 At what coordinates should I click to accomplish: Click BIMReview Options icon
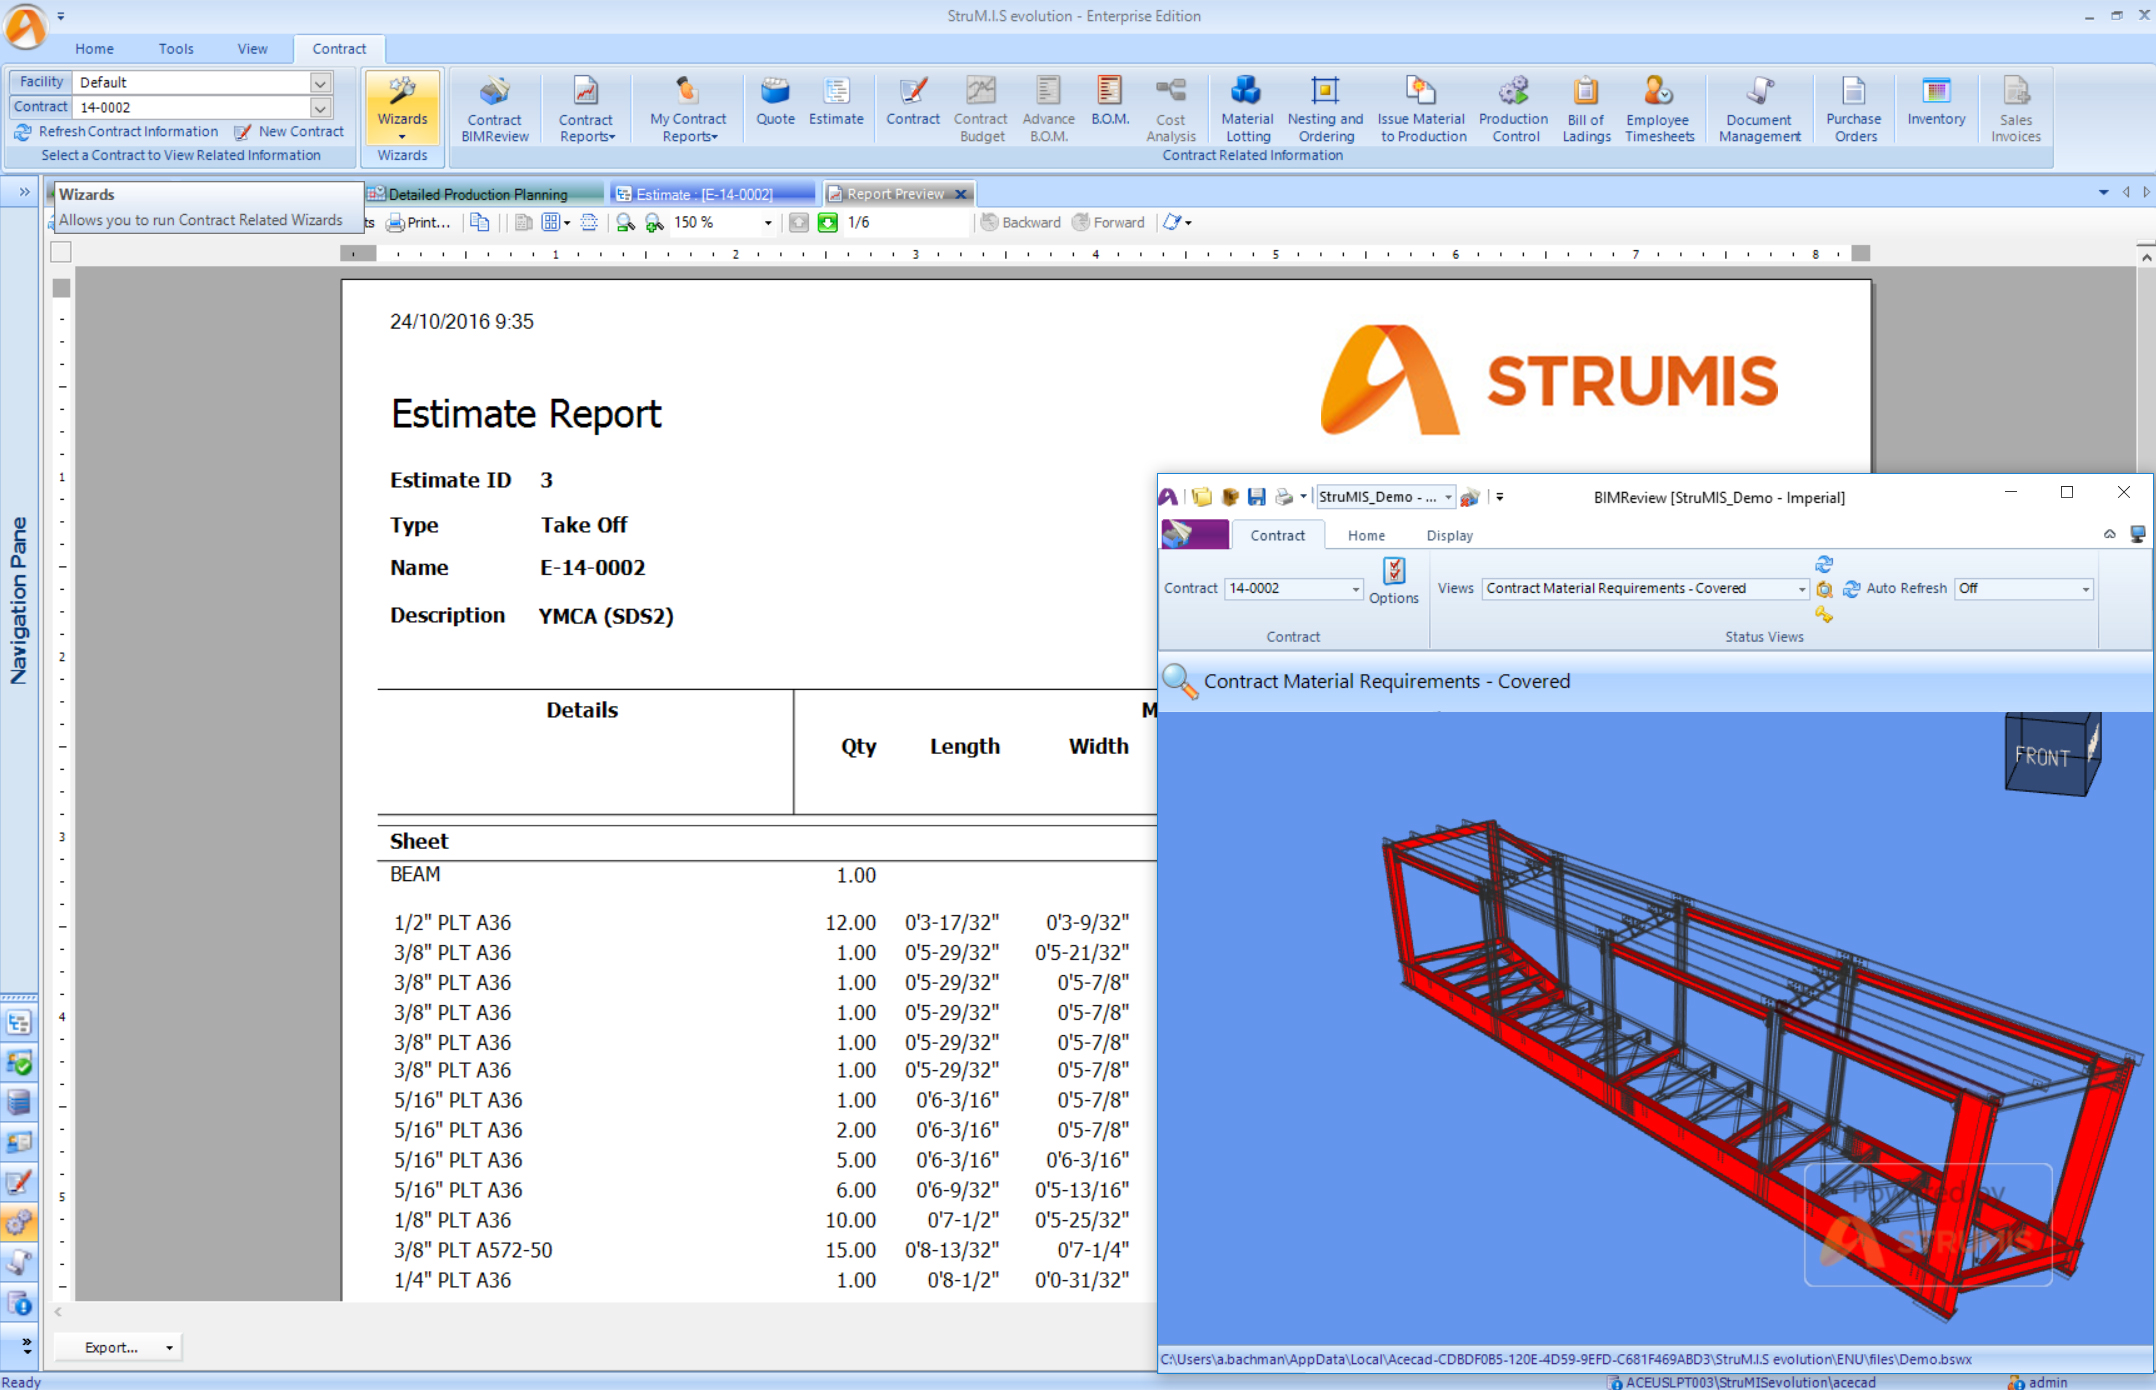pyautogui.click(x=1394, y=581)
